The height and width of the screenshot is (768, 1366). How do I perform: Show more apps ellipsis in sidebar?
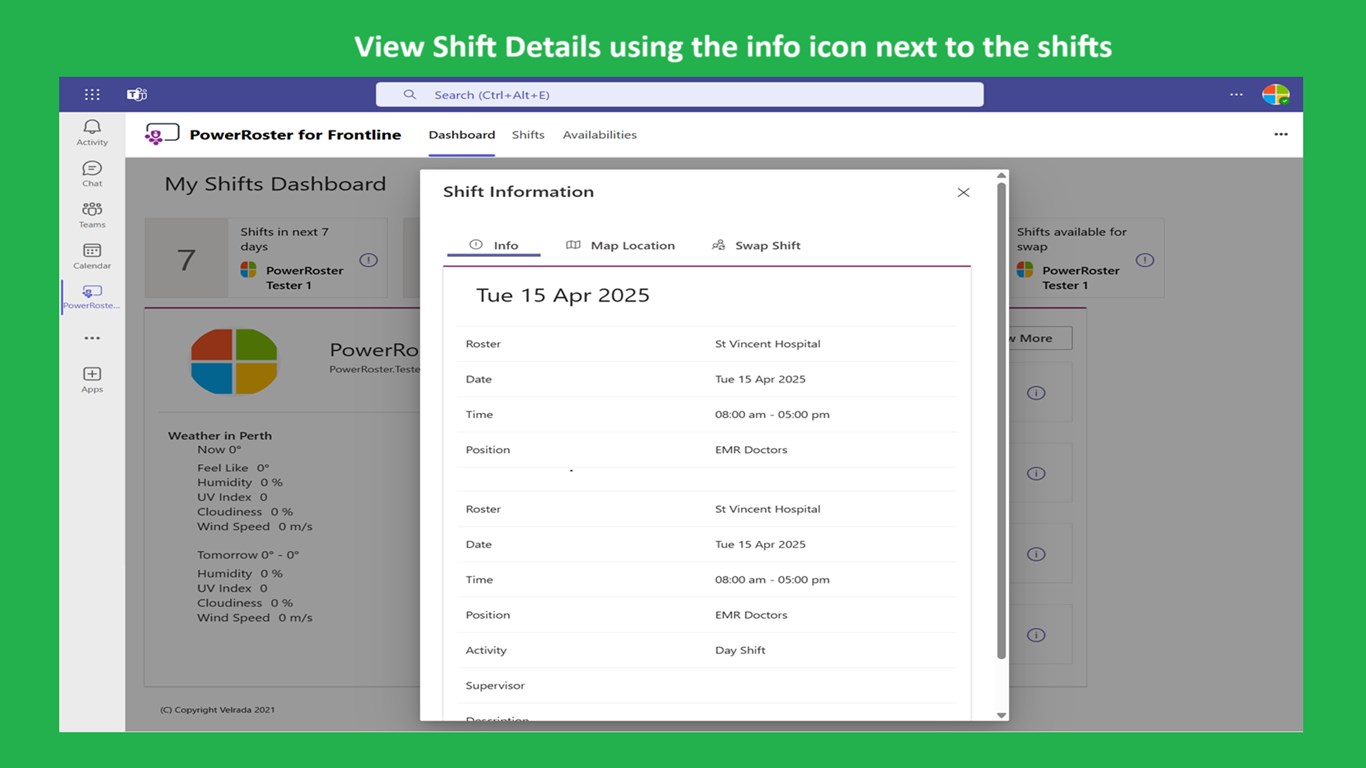pyautogui.click(x=92, y=338)
